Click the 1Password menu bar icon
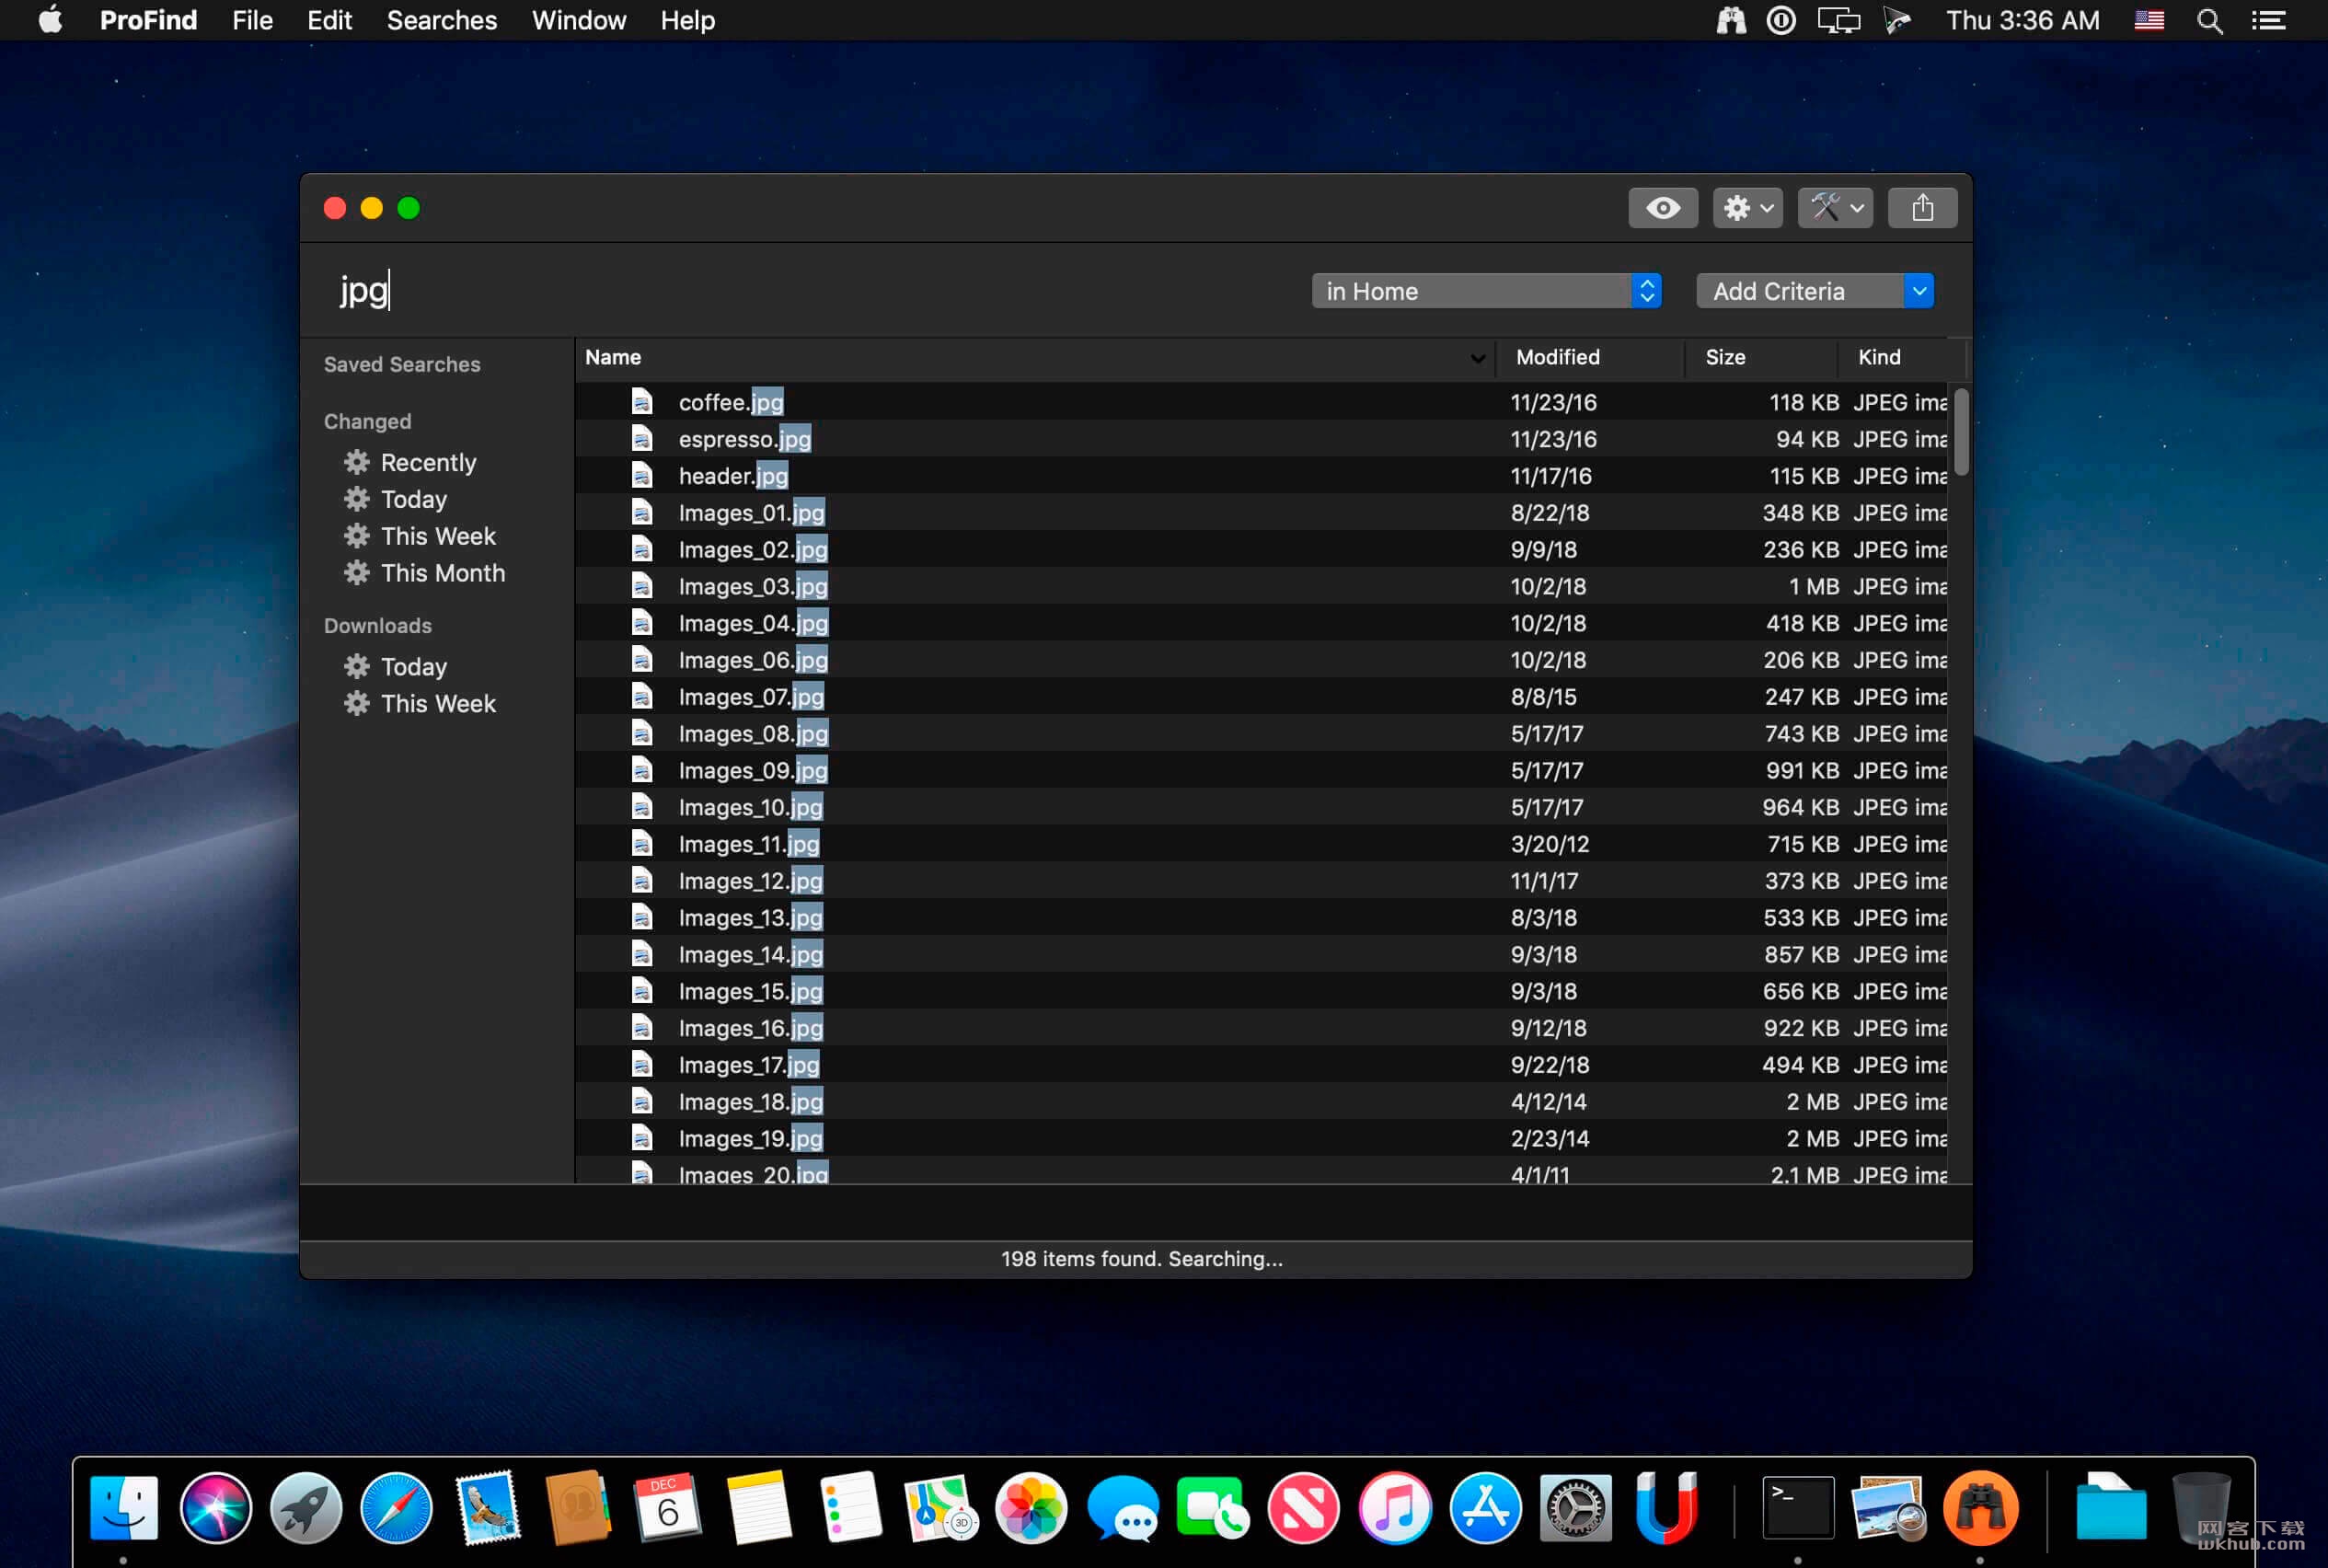 click(x=1781, y=20)
